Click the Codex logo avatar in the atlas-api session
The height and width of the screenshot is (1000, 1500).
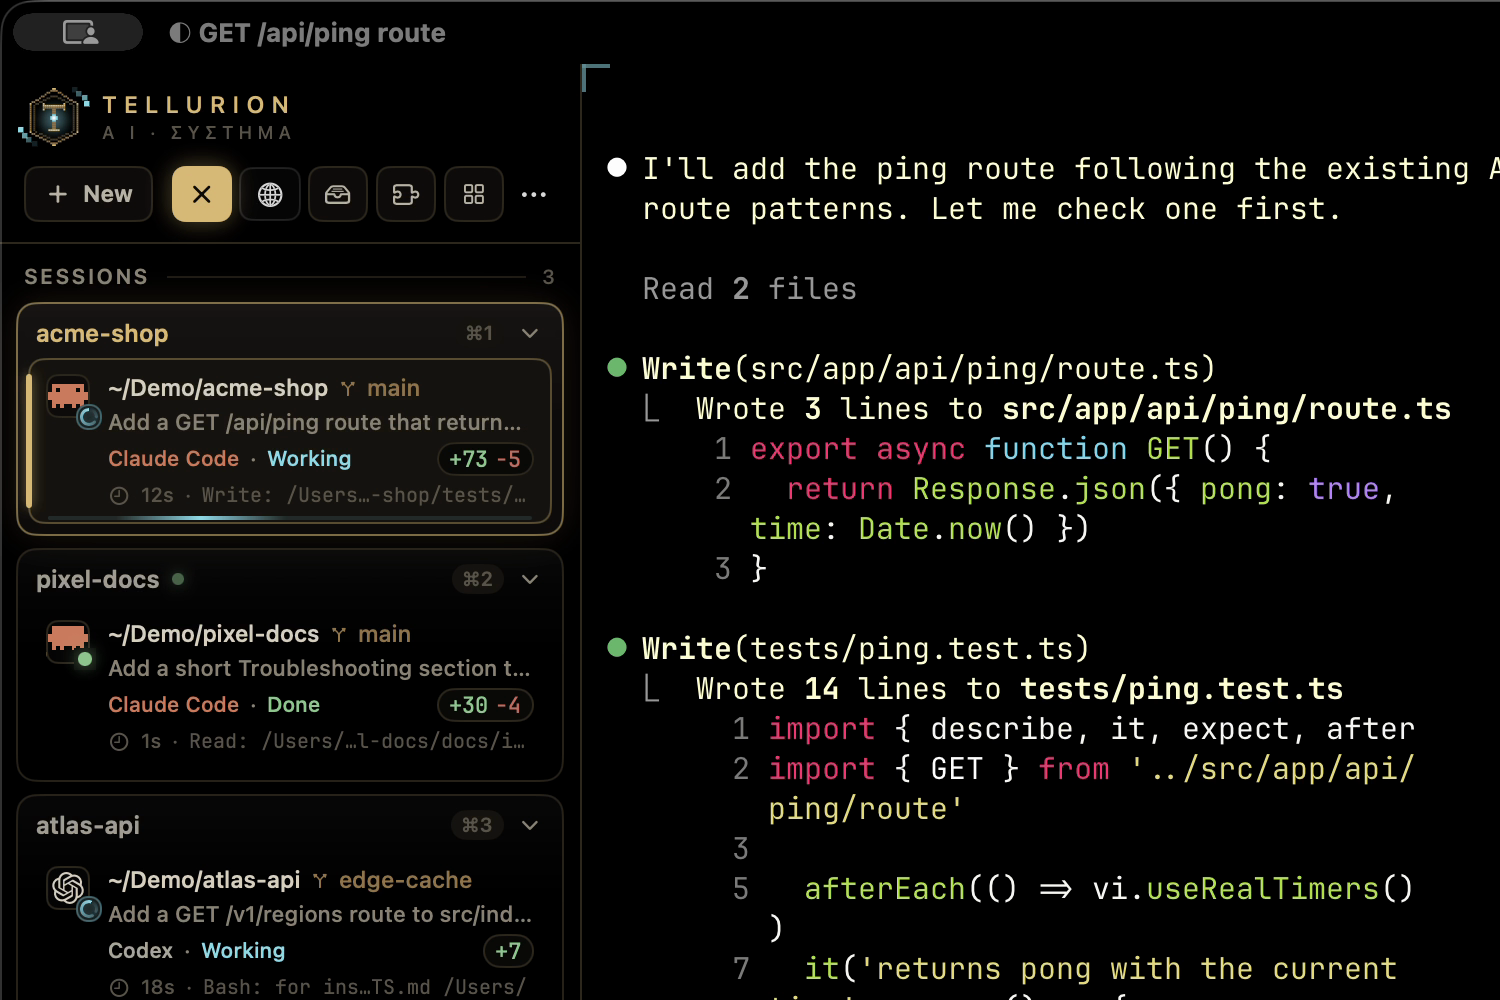[69, 888]
